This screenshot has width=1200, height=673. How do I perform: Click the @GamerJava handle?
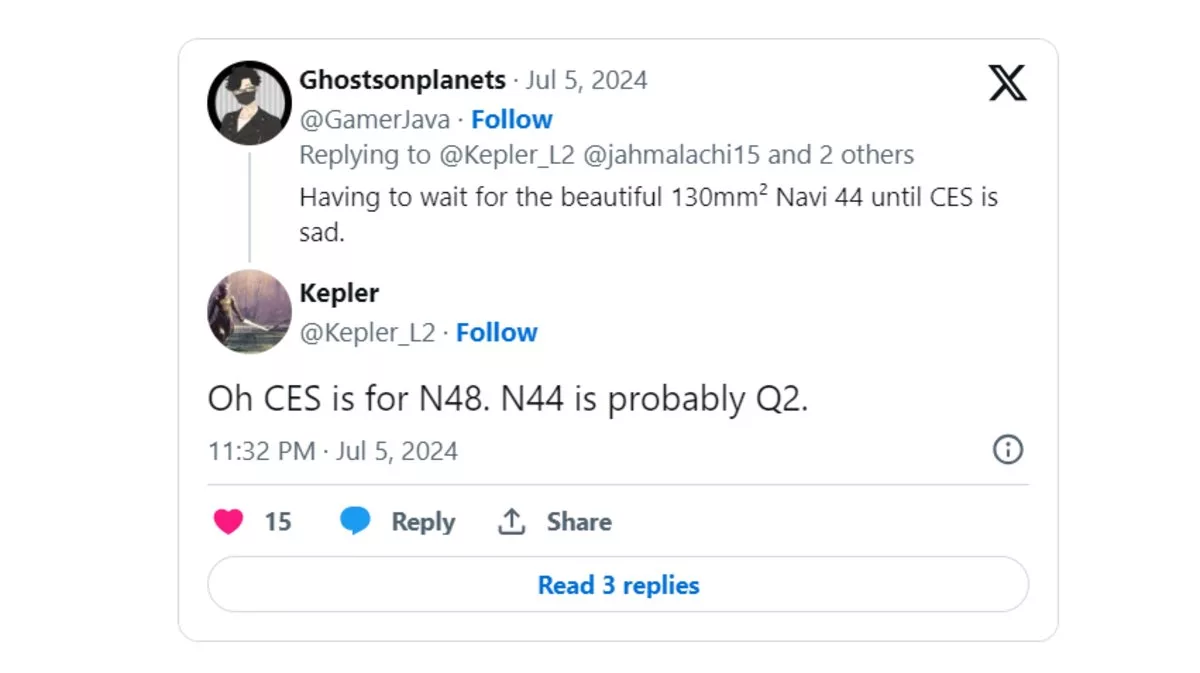374,119
